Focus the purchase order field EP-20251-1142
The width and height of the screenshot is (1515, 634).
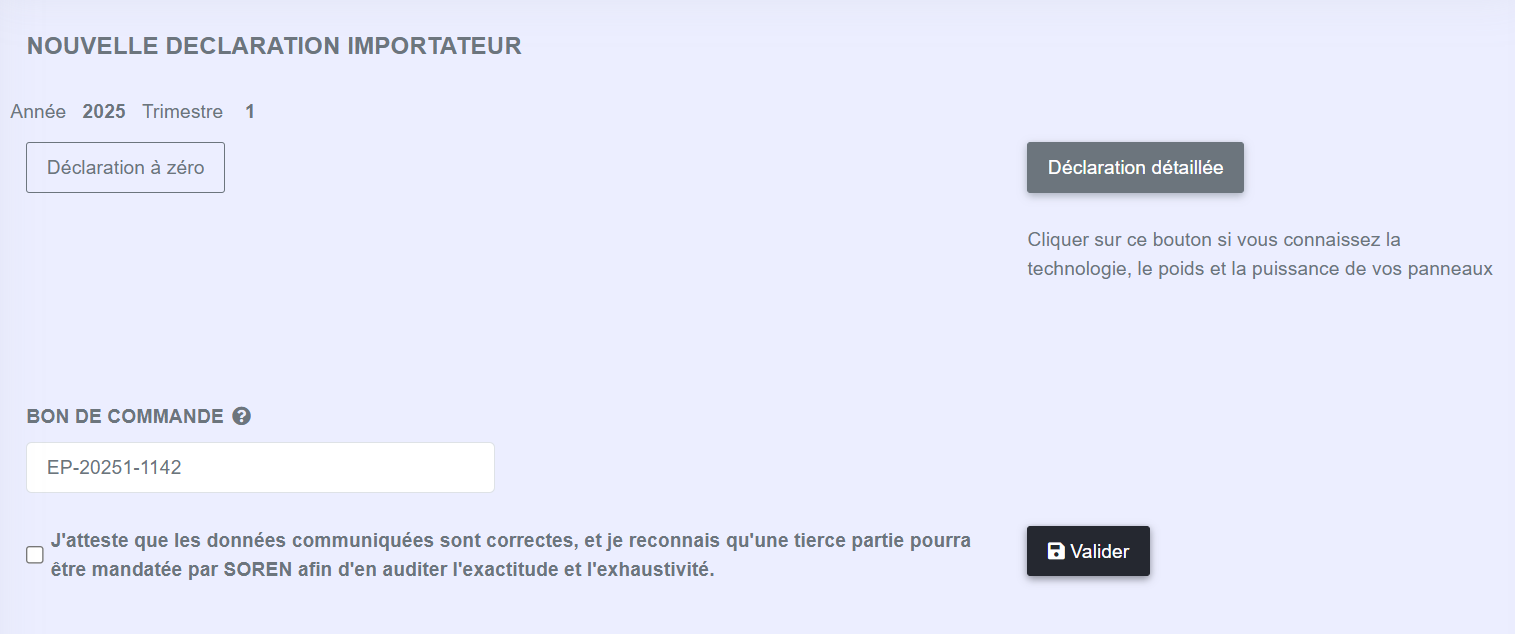pyautogui.click(x=260, y=467)
